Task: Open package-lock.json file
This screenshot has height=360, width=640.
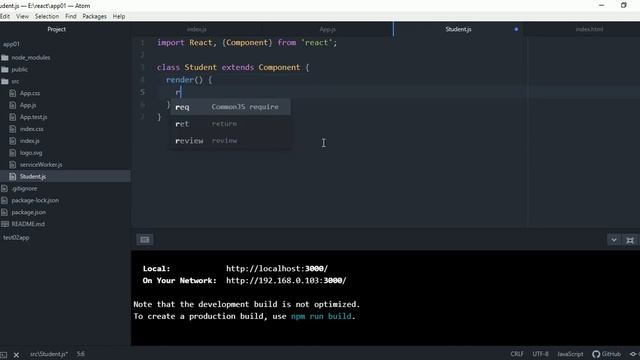Action: [x=35, y=200]
